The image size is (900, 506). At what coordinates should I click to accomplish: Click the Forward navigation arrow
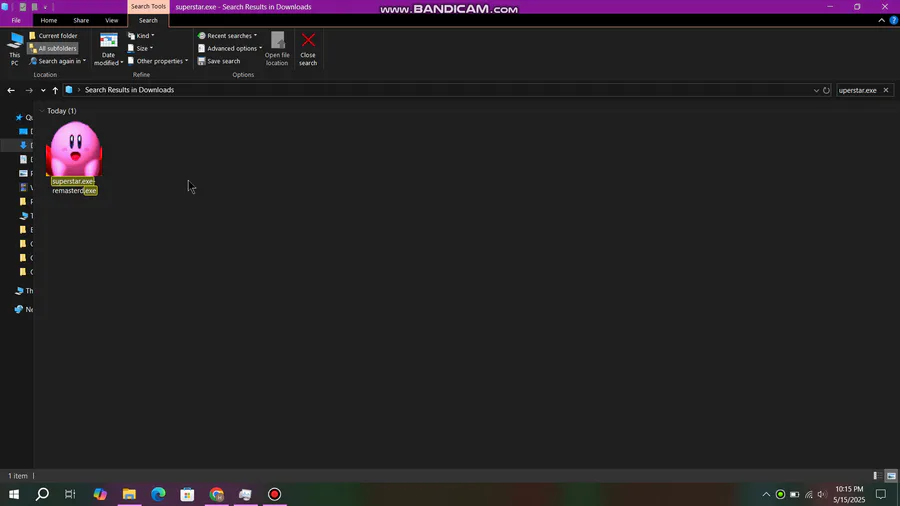(29, 90)
